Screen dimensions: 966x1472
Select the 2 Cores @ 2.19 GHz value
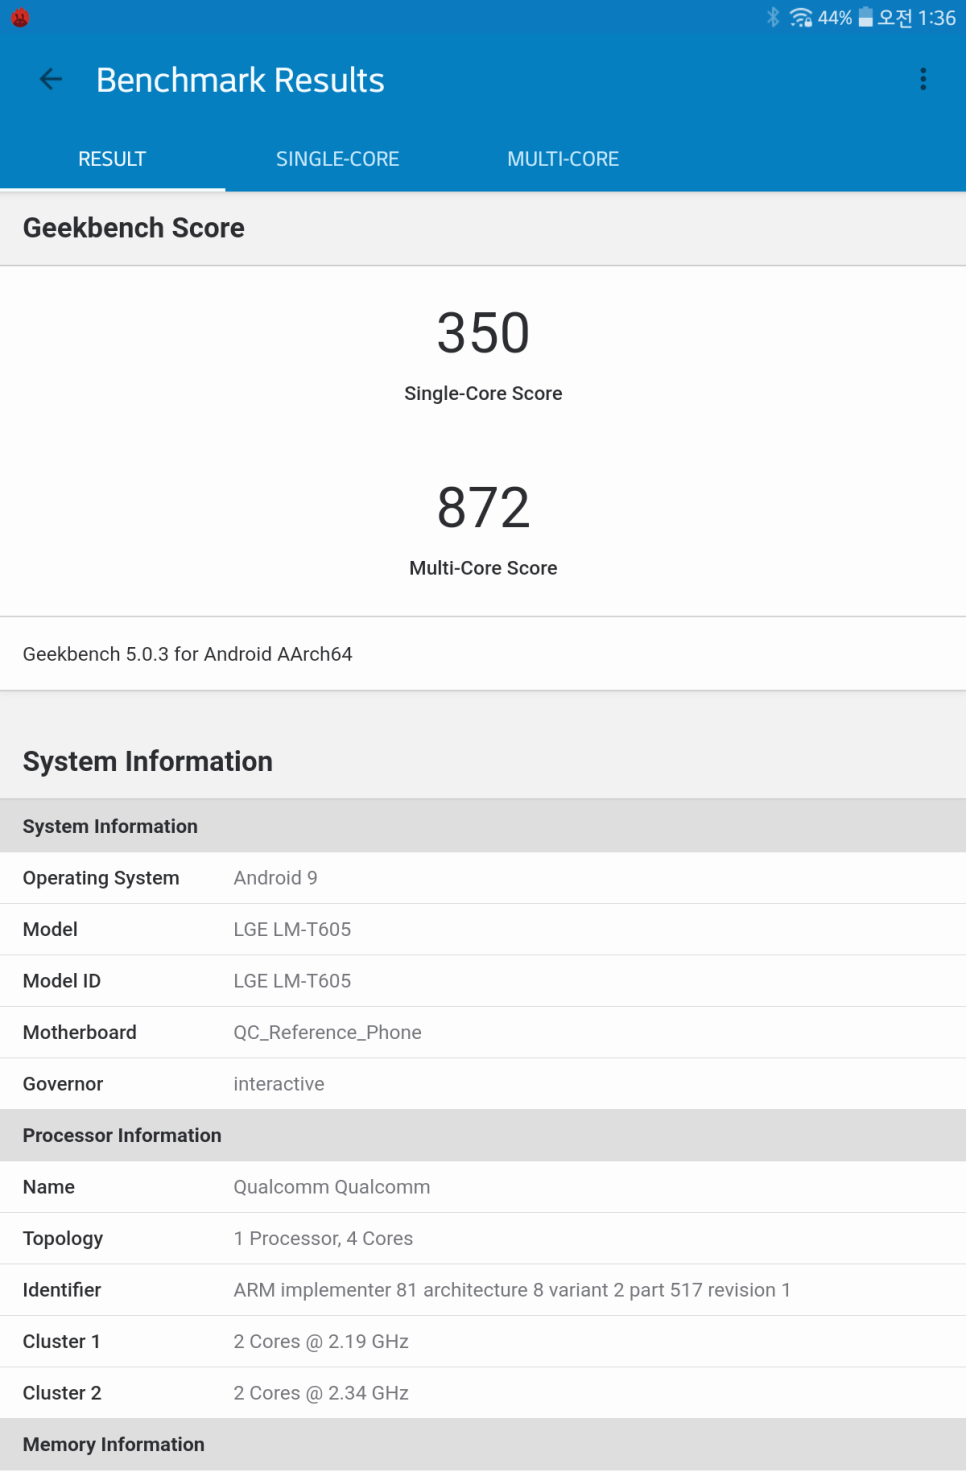[x=321, y=1342]
